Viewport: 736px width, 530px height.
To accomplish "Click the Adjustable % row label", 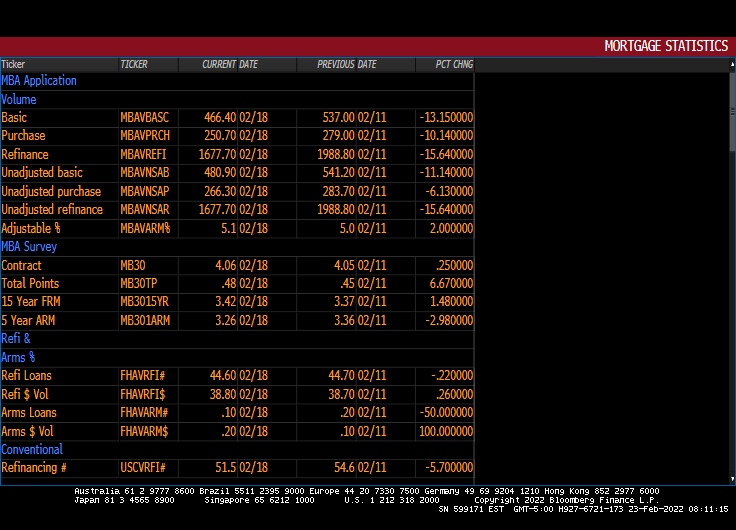I will pyautogui.click(x=31, y=228).
